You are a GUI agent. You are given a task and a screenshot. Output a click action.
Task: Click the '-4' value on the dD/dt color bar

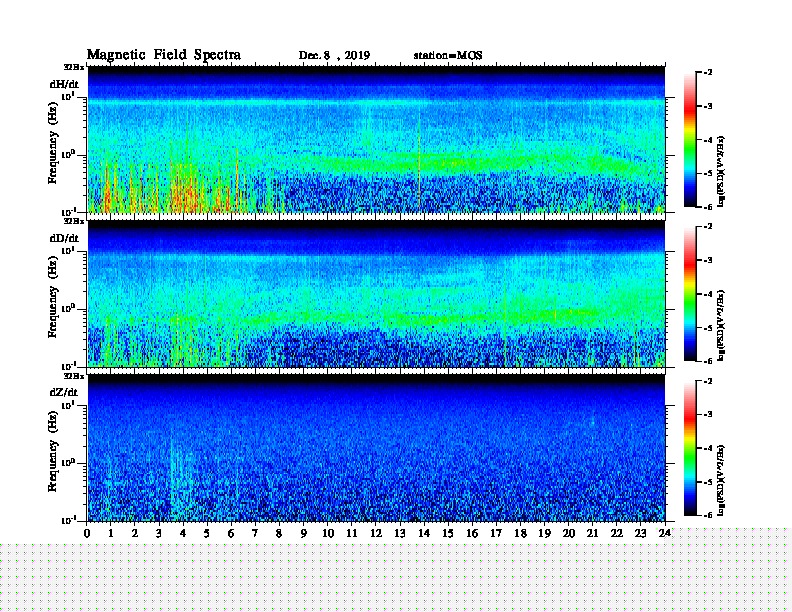tap(708, 294)
